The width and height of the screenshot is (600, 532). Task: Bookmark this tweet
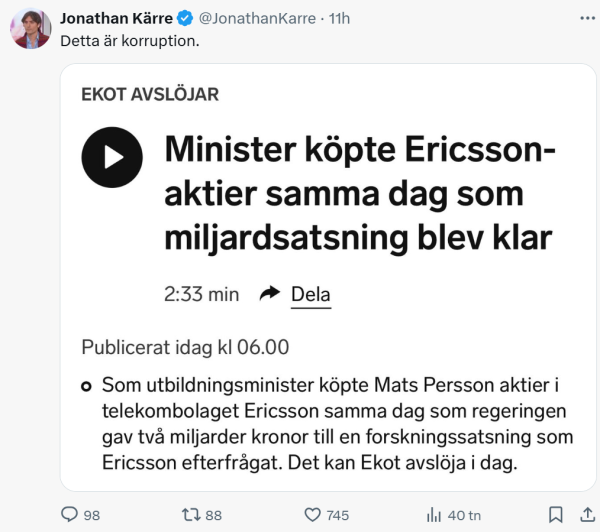(x=555, y=514)
